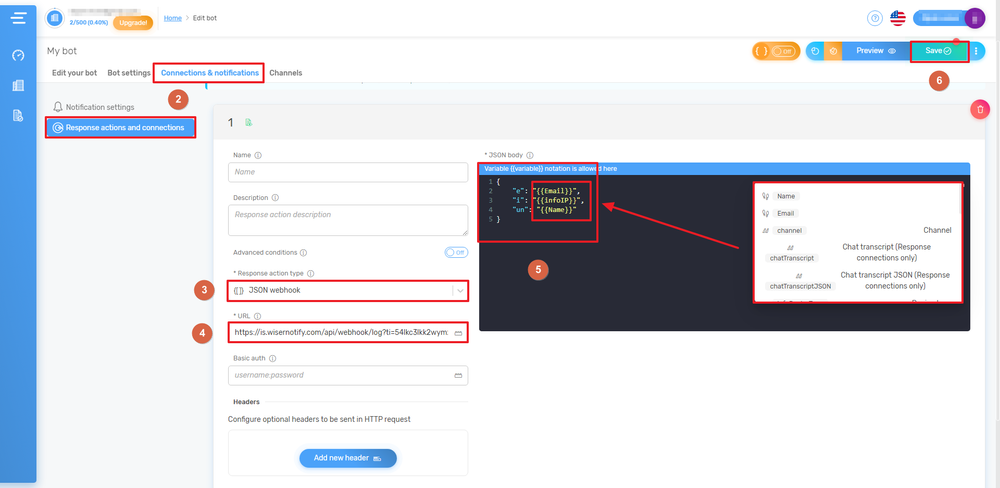
Task: Switch to the Bot settings tab
Action: coord(129,73)
